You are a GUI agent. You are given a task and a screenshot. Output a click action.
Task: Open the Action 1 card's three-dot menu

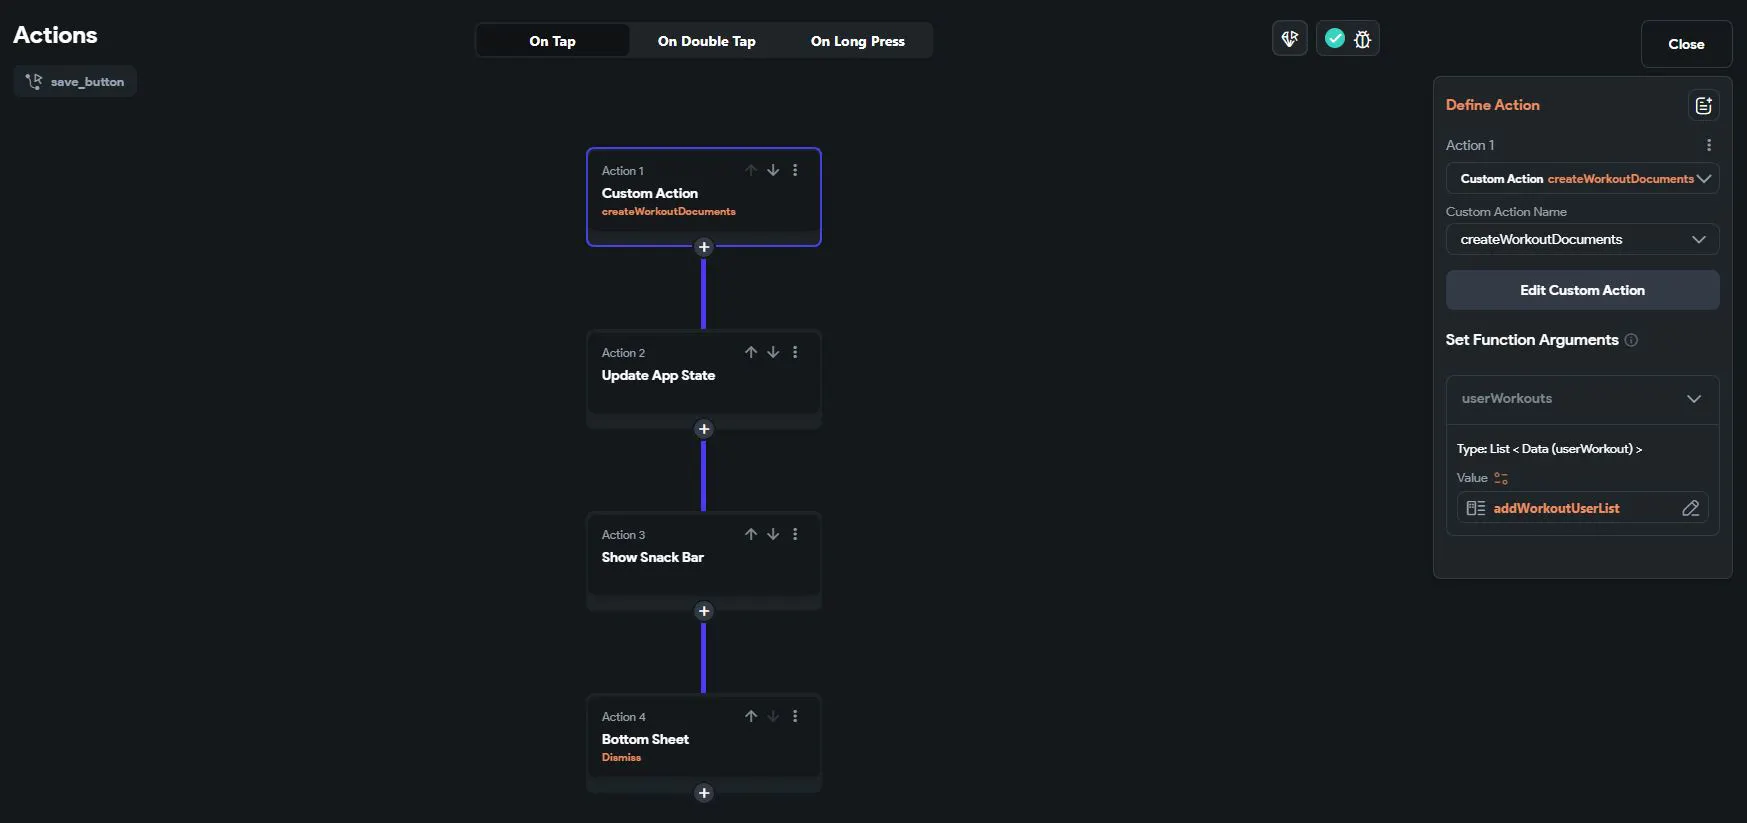point(795,170)
